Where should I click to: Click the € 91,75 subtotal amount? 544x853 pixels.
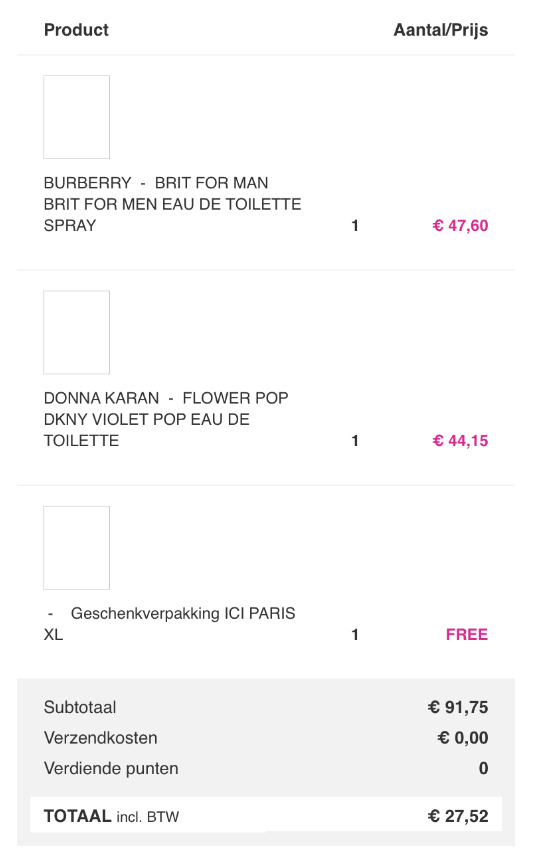click(x=458, y=707)
